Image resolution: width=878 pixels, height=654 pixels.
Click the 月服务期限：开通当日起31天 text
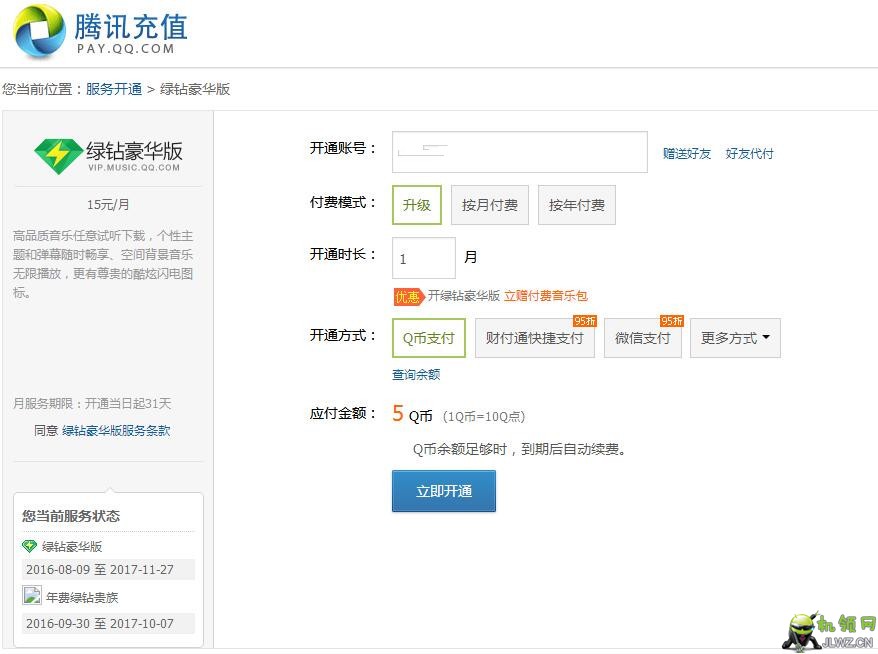tap(92, 404)
